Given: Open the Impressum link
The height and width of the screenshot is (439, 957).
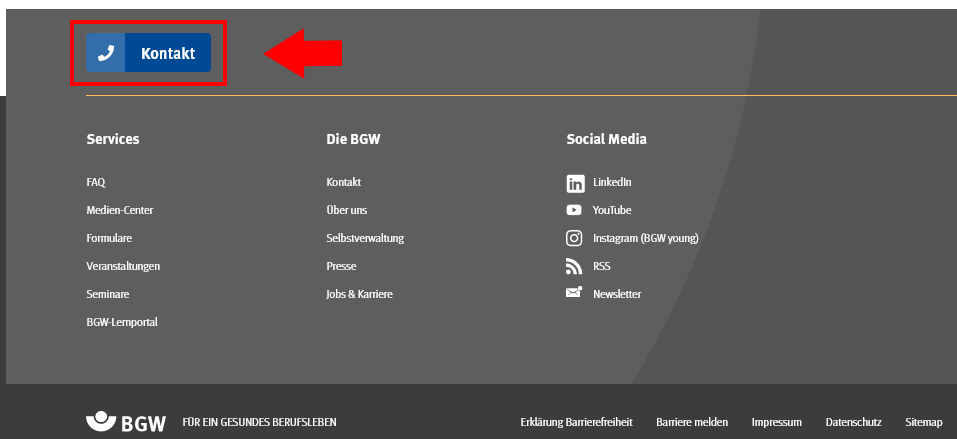Looking at the screenshot, I should click(x=776, y=422).
